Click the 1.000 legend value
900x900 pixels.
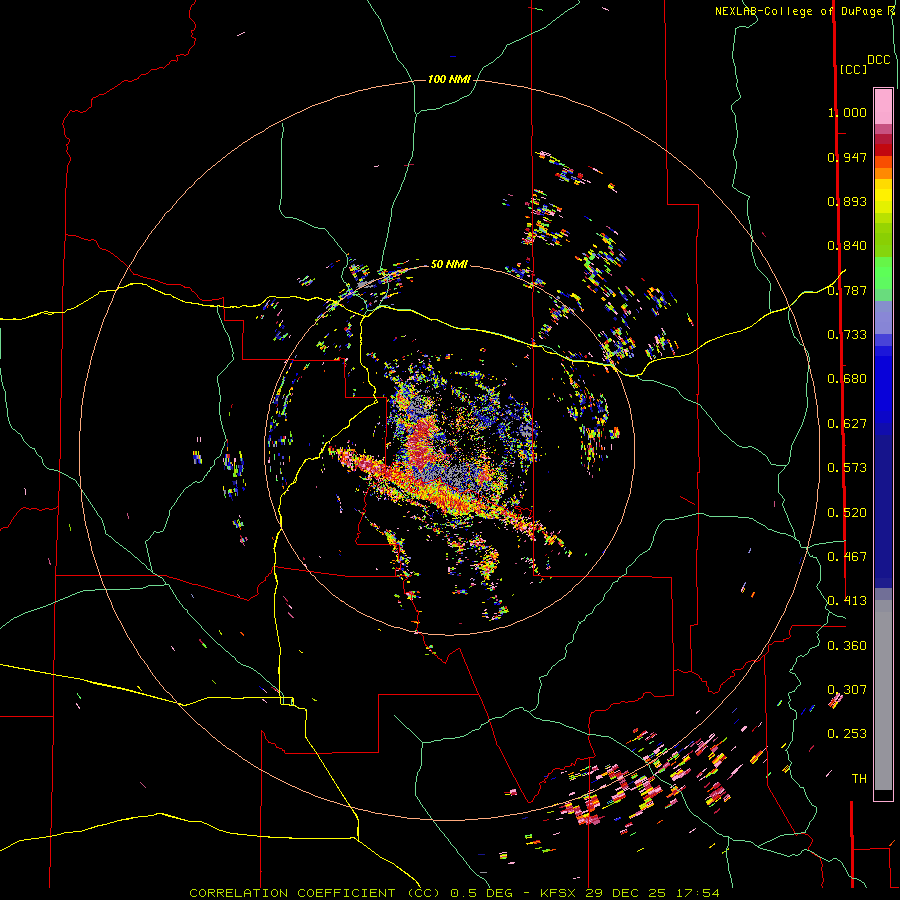pos(847,112)
